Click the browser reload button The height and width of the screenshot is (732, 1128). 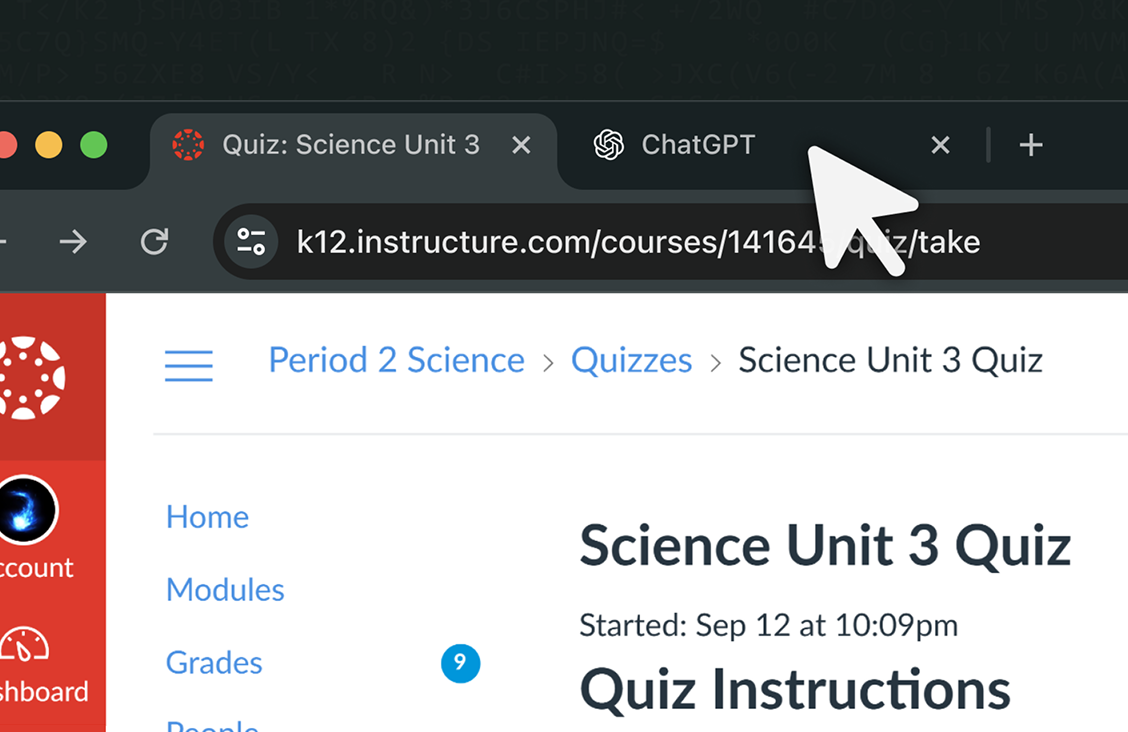coord(154,241)
